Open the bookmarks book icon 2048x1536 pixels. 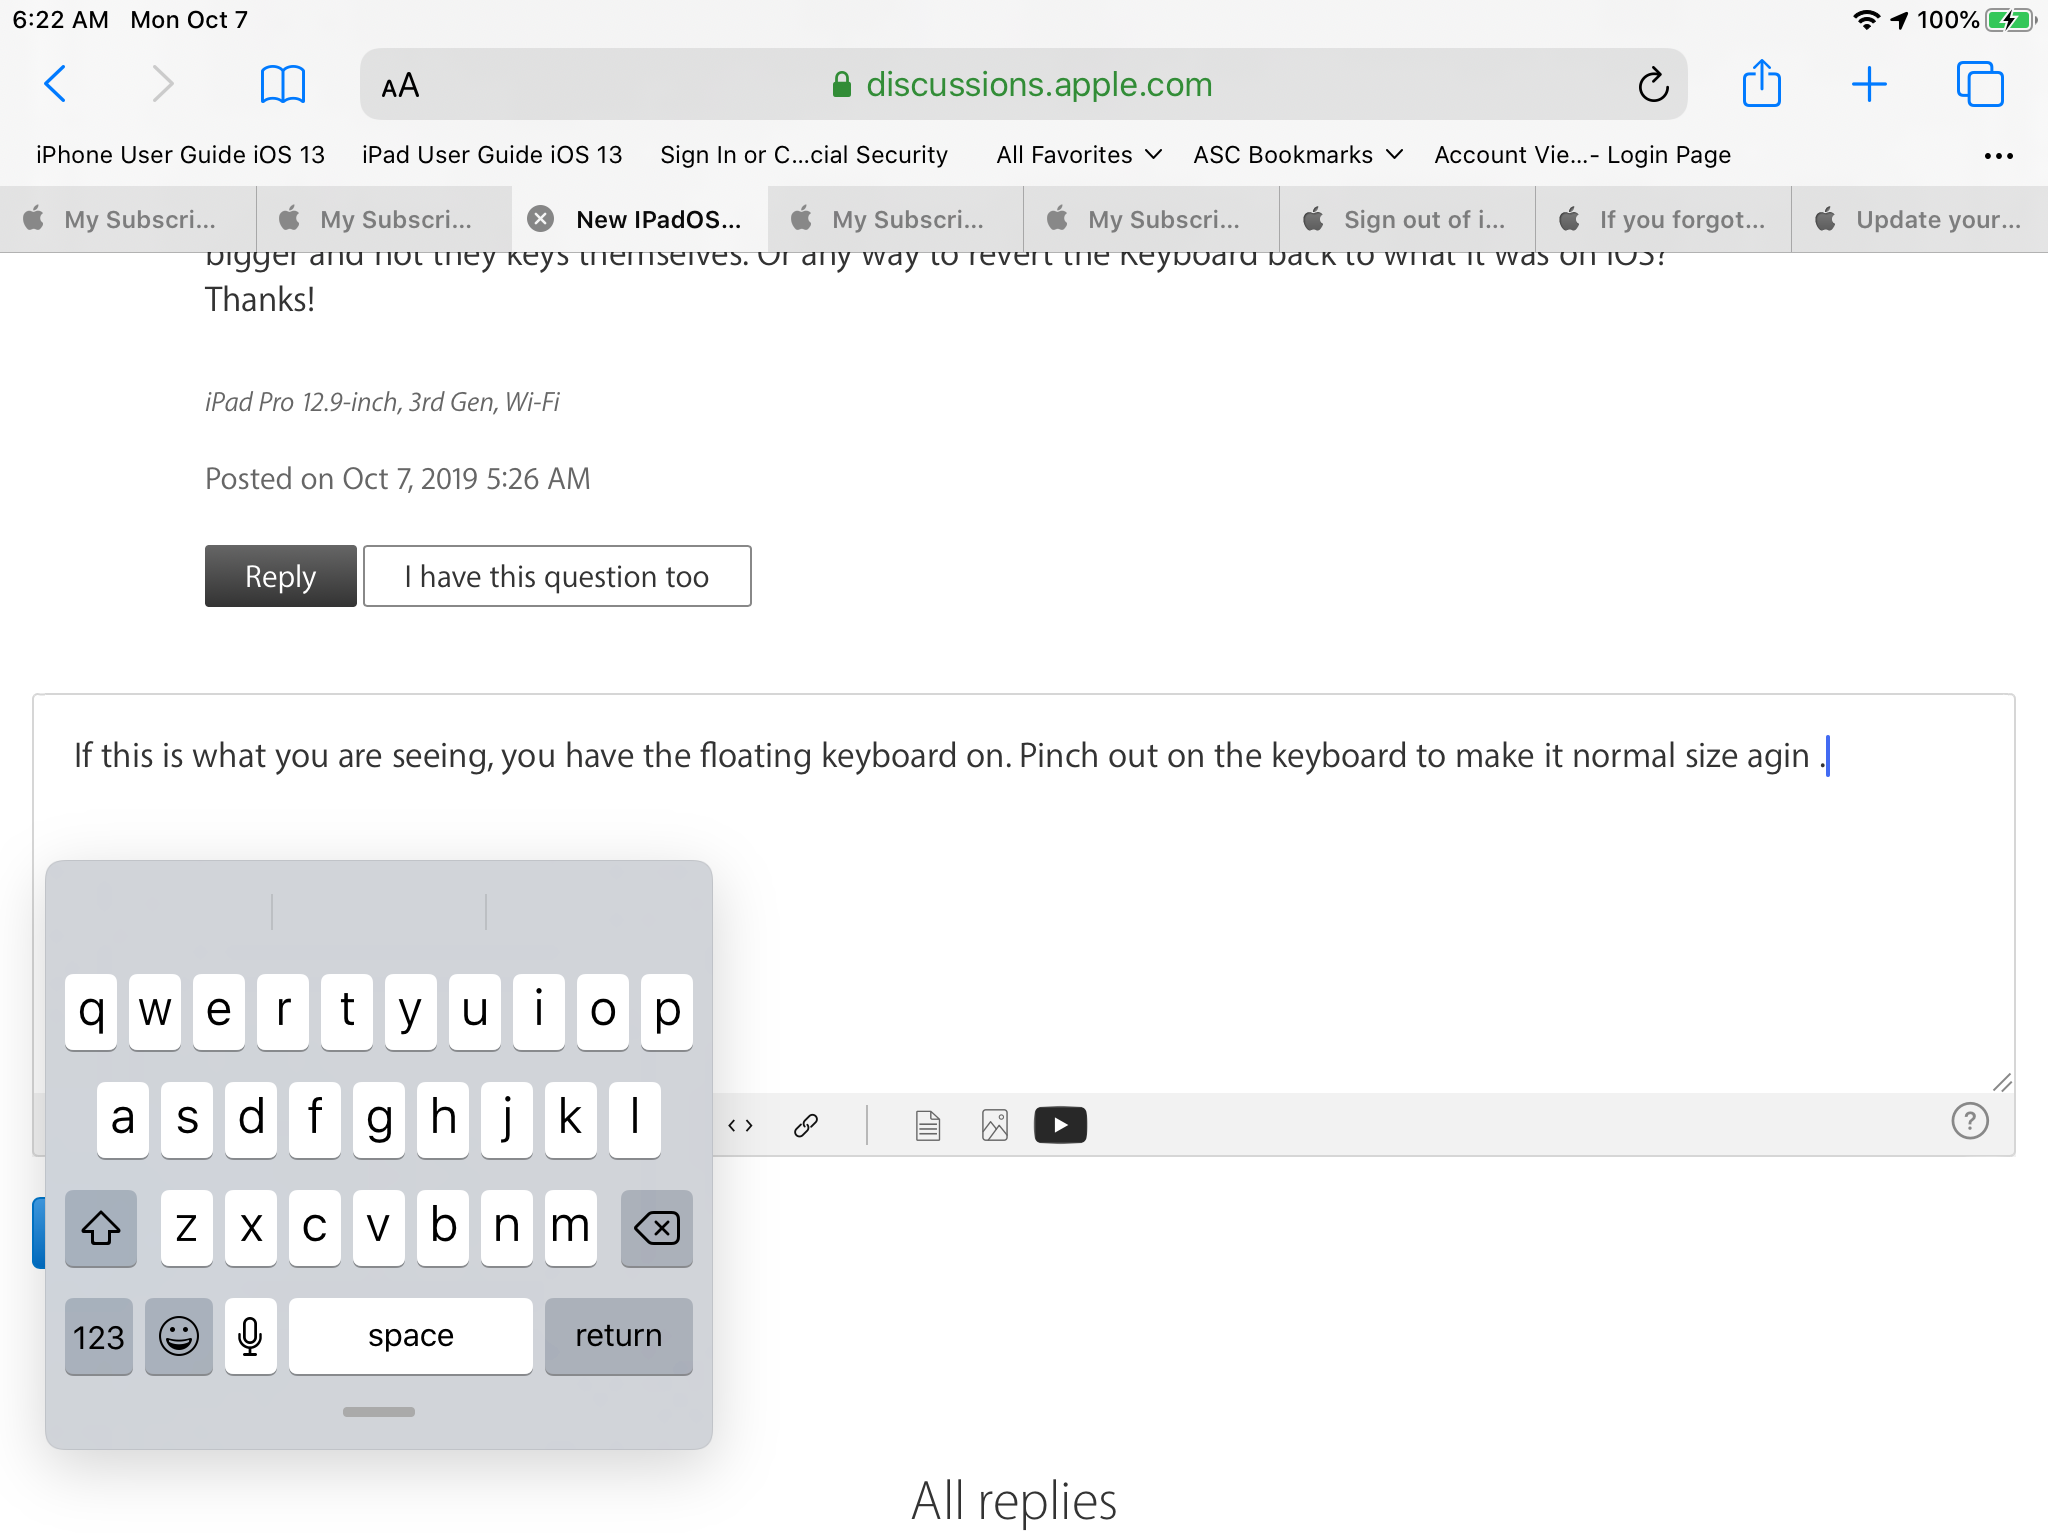pos(282,84)
